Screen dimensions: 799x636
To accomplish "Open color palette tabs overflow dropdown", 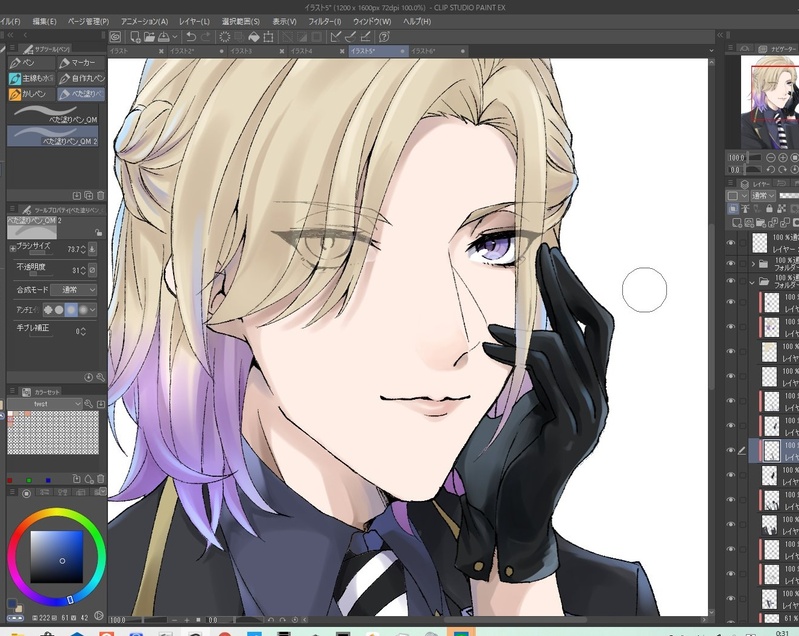I will tap(103, 491).
